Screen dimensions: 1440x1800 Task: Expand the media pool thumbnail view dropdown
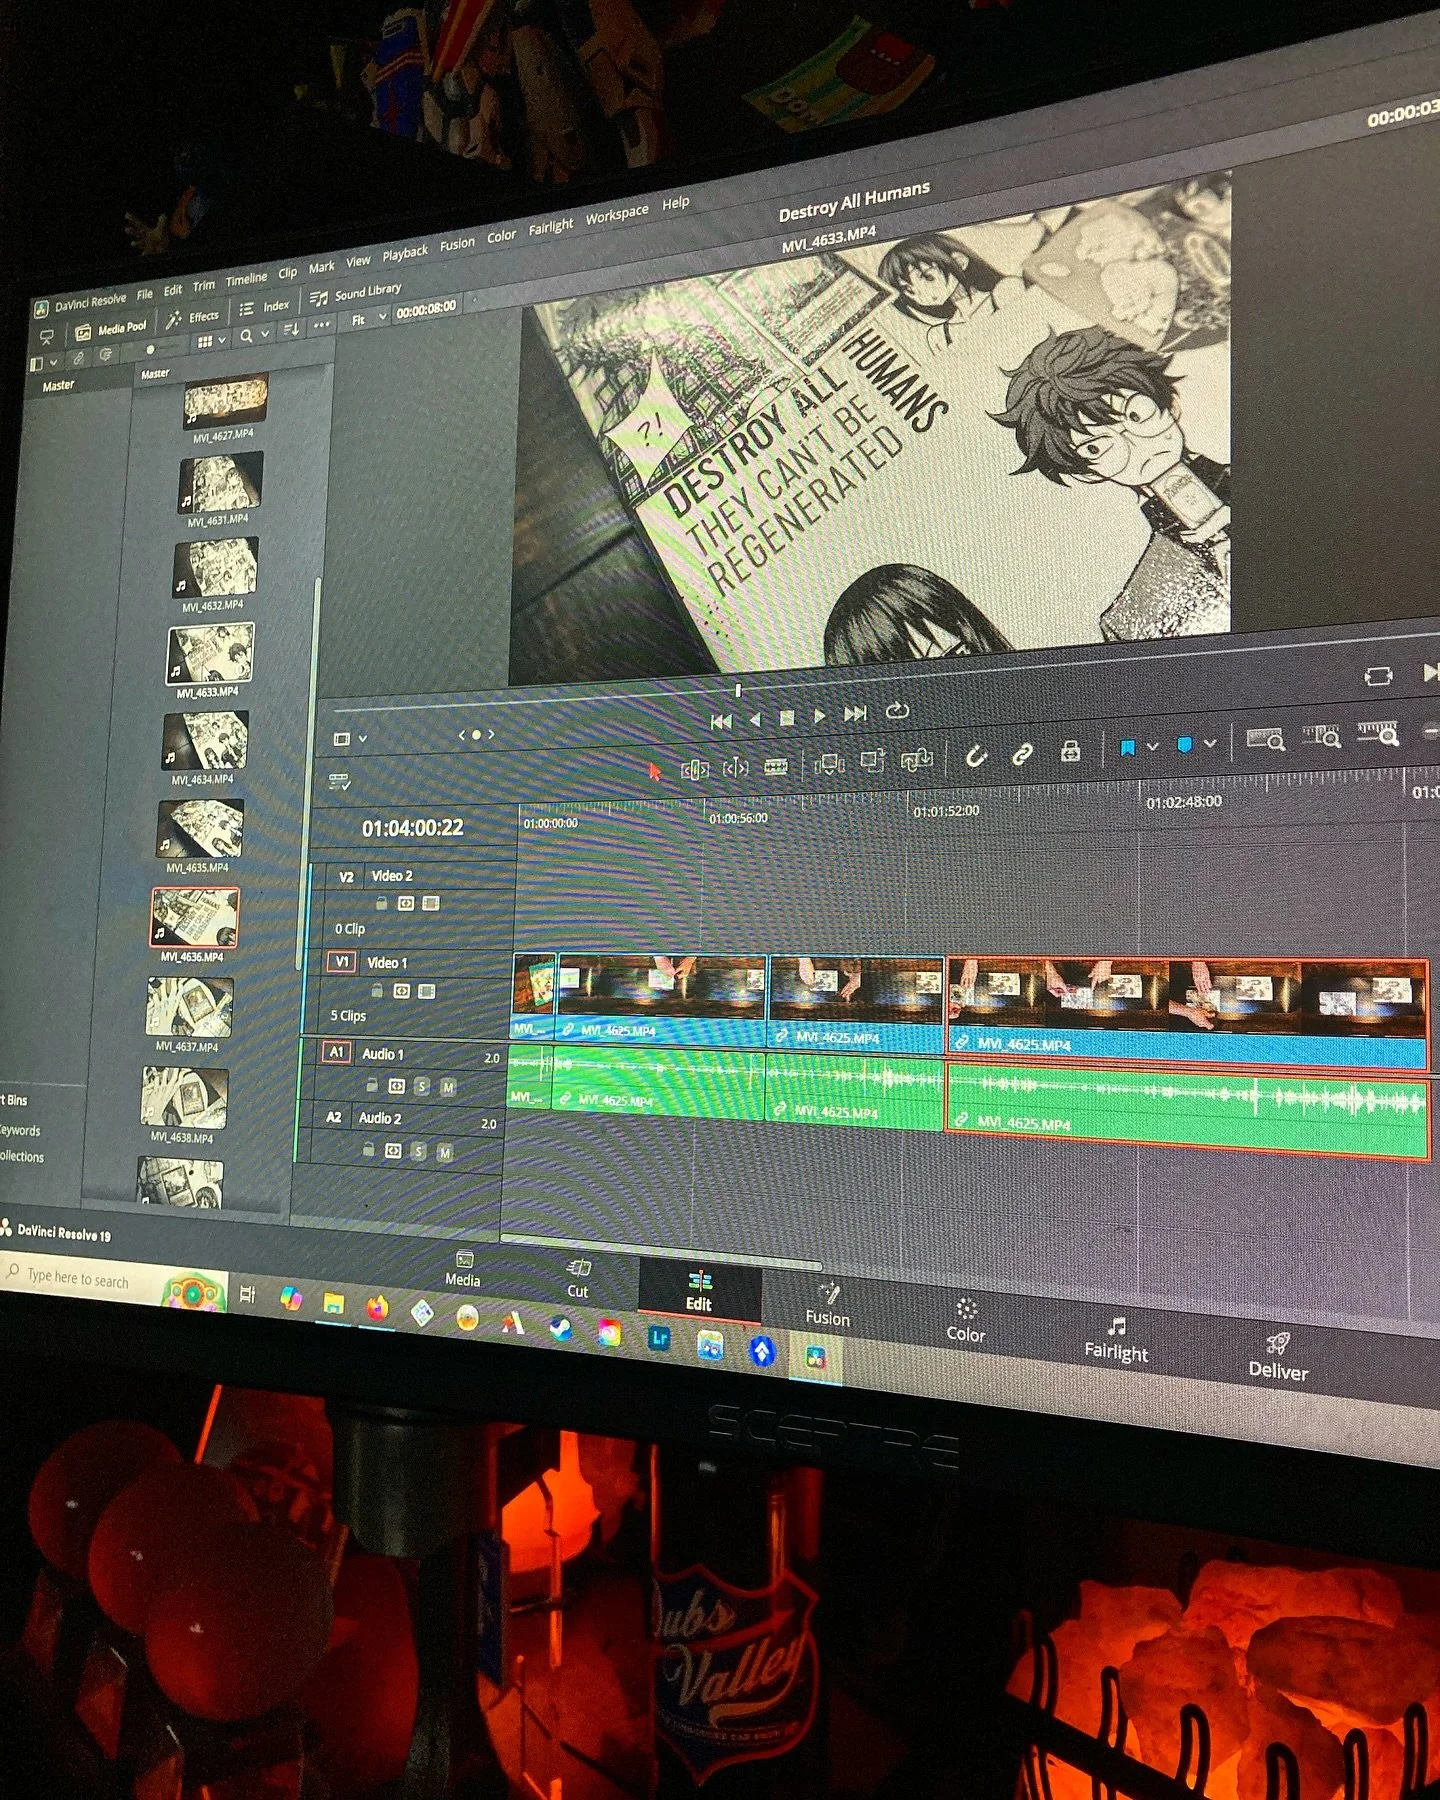tap(222, 339)
